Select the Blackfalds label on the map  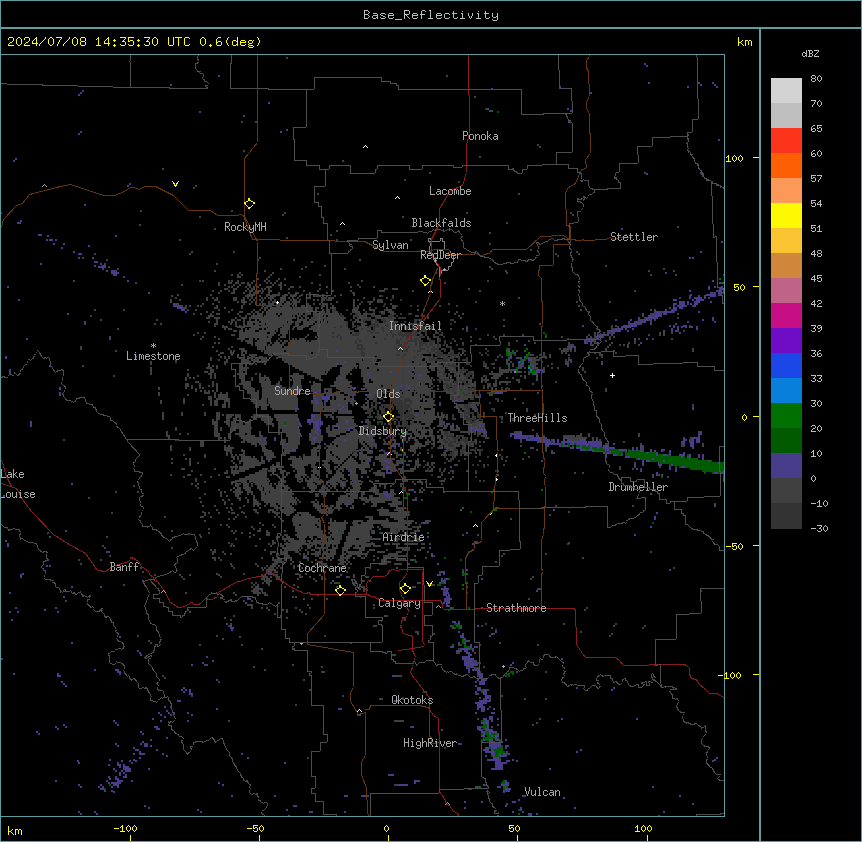pyautogui.click(x=441, y=223)
